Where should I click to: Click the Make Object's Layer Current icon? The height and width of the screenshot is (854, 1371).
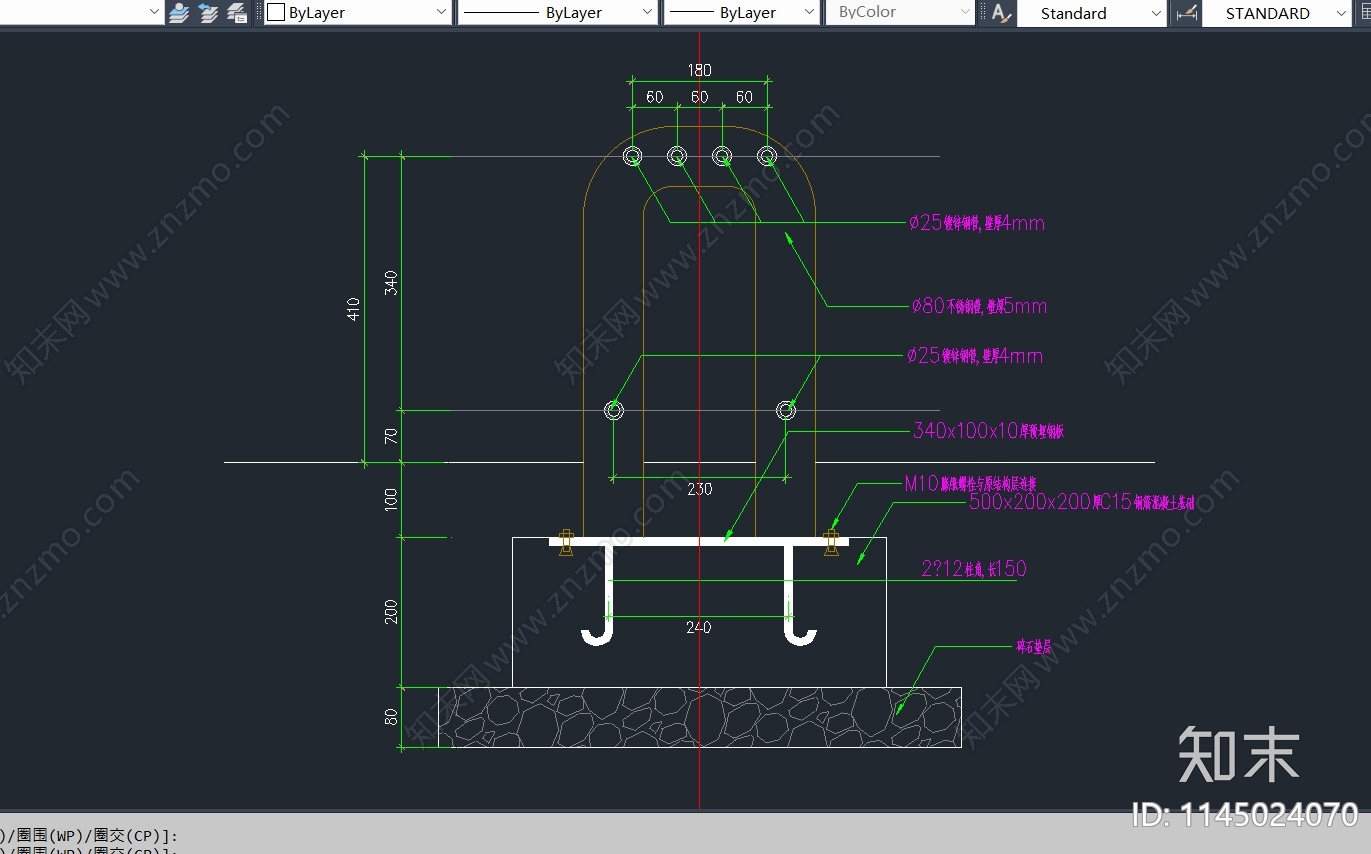179,13
